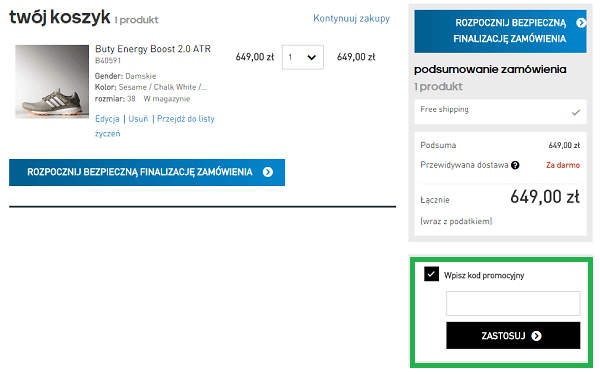Remove the item with the Usuń link
The image size is (600, 374).
tap(138, 119)
